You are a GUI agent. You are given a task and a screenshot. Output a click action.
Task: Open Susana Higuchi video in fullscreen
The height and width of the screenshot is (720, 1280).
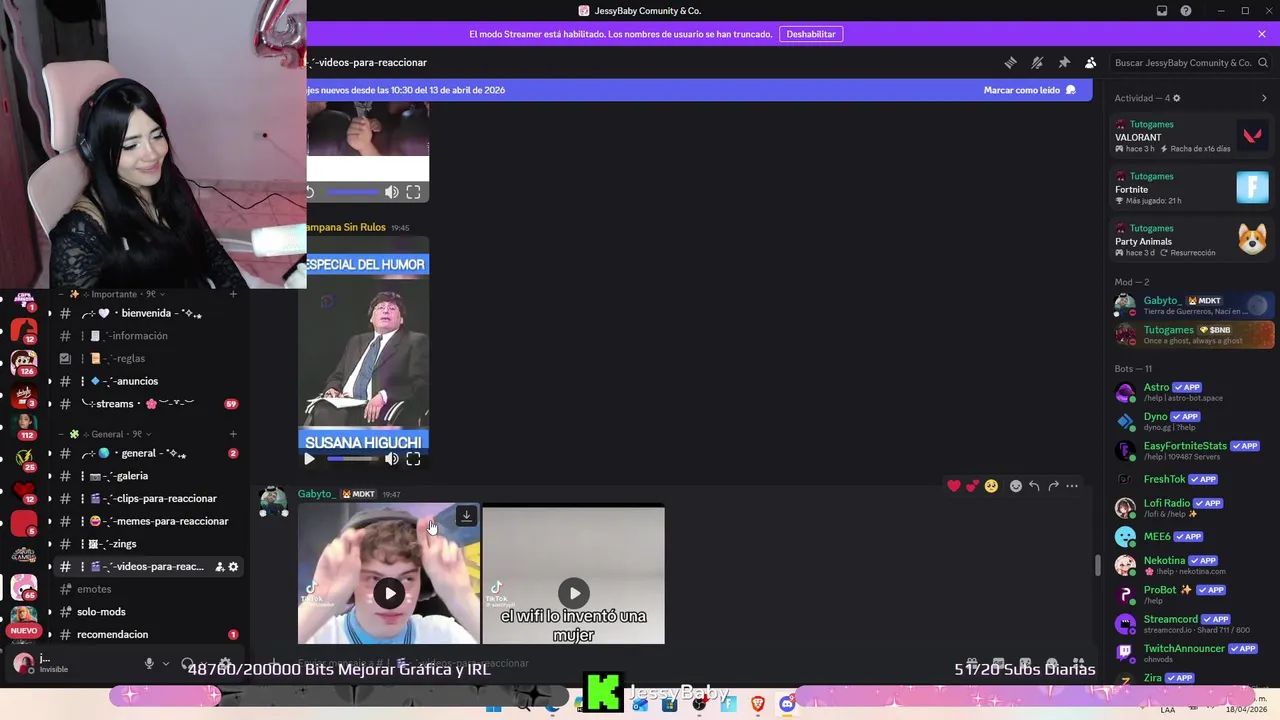point(413,459)
